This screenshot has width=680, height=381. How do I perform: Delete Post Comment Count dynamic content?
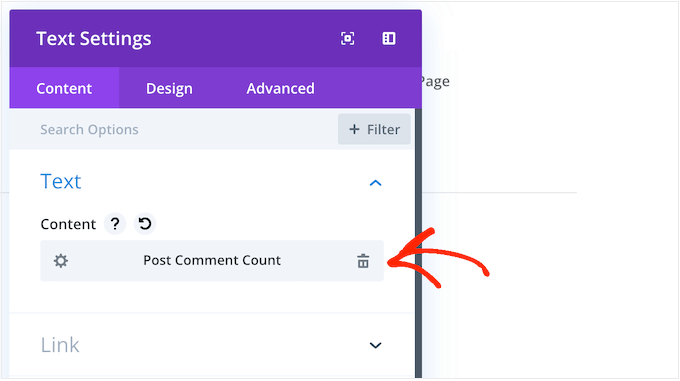363,261
